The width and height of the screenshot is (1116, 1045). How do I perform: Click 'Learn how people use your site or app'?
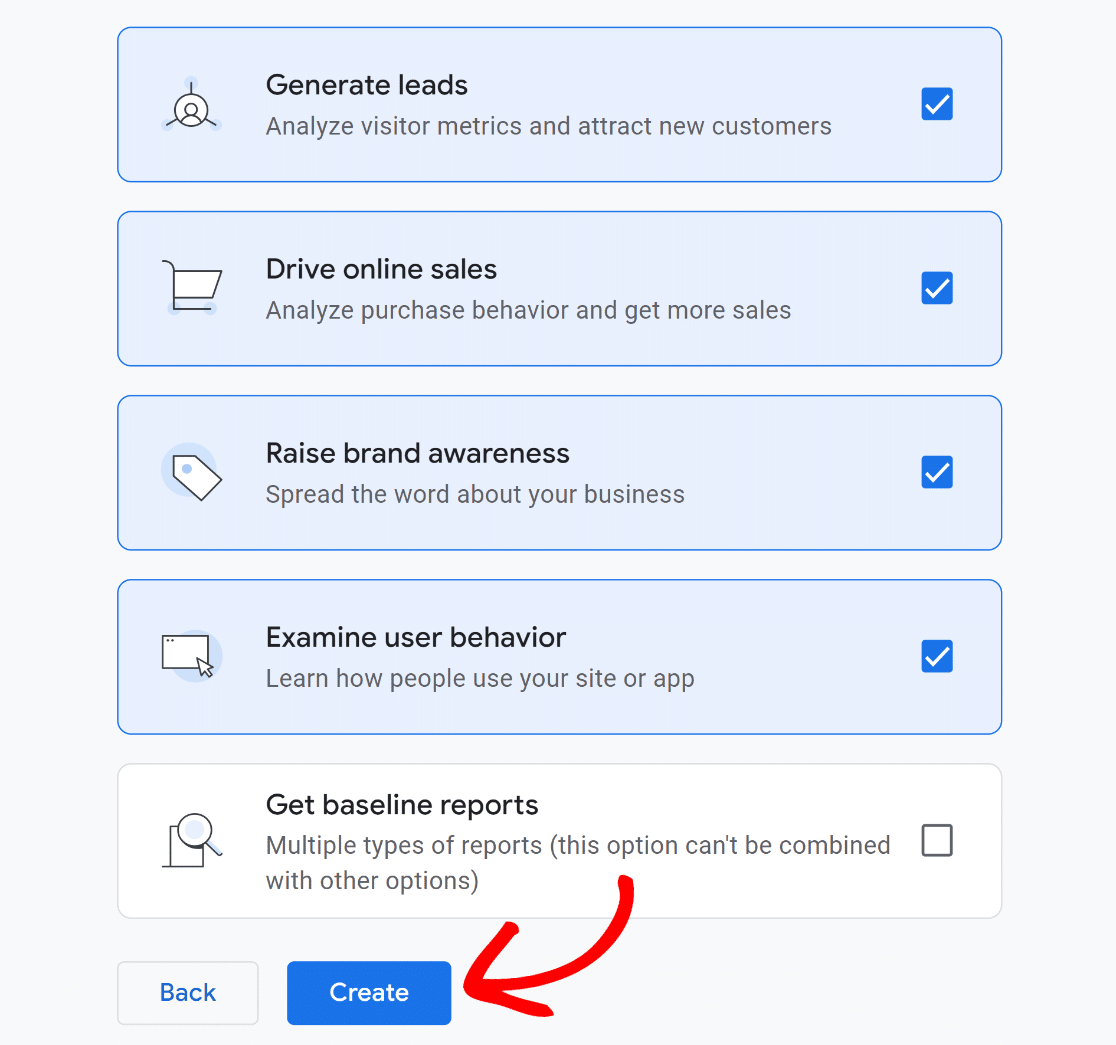pyautogui.click(x=480, y=678)
